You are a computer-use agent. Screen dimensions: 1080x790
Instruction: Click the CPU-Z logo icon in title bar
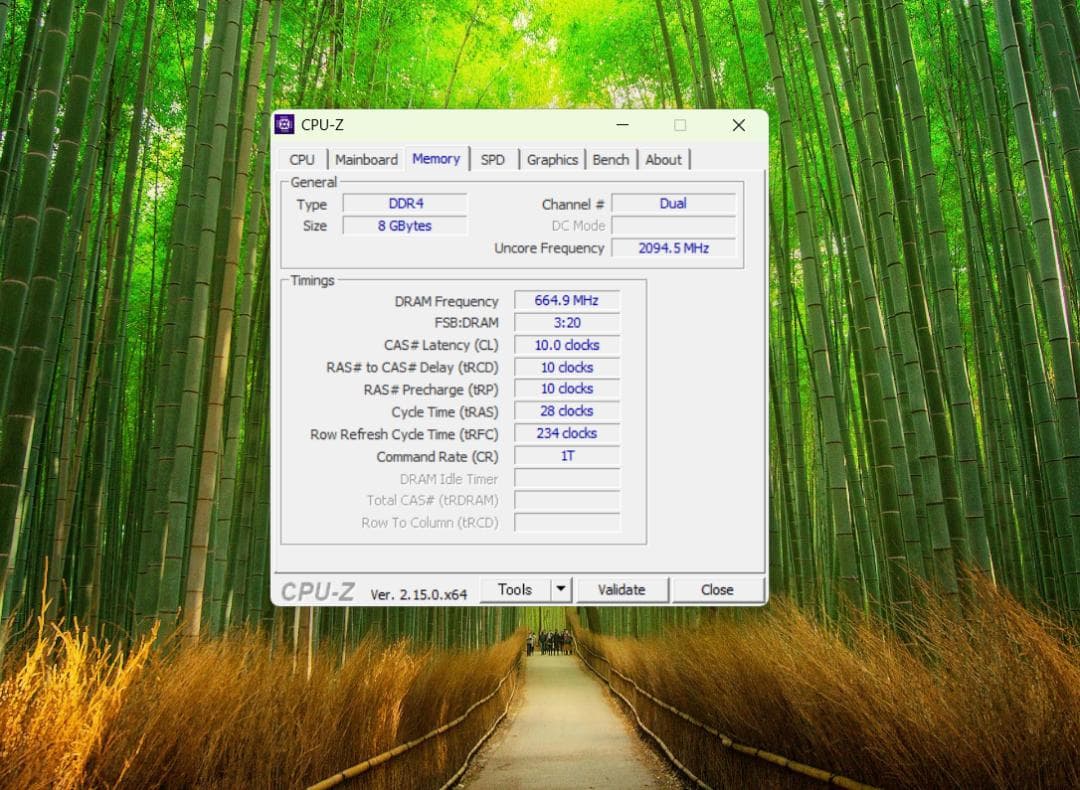tap(285, 125)
